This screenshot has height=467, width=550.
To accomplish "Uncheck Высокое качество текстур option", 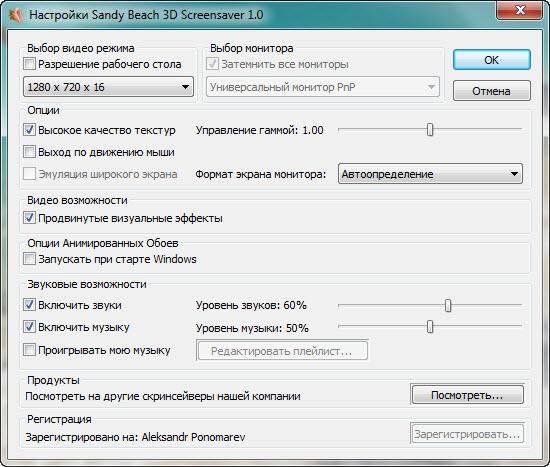I will click(x=29, y=130).
